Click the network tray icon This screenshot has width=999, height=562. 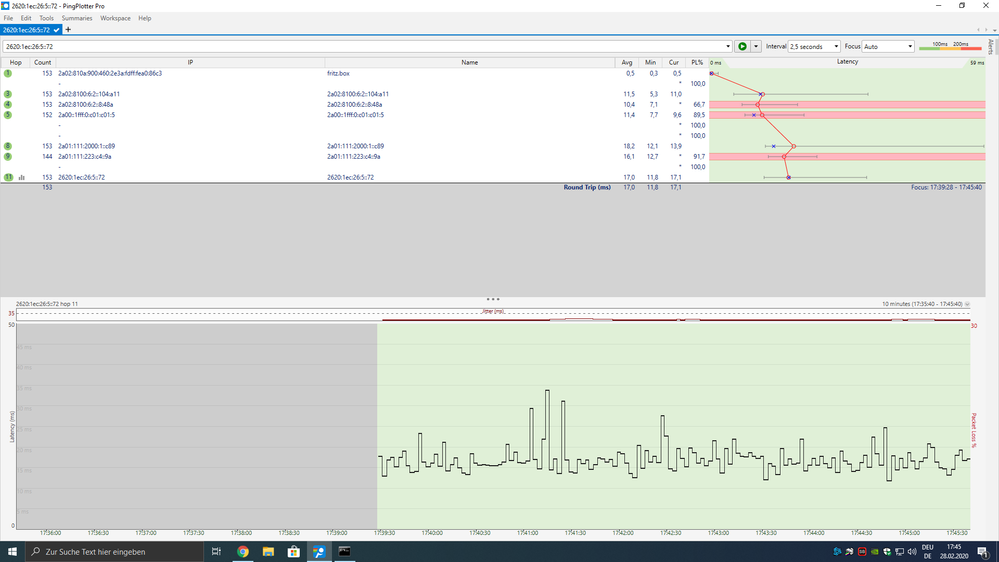point(900,552)
